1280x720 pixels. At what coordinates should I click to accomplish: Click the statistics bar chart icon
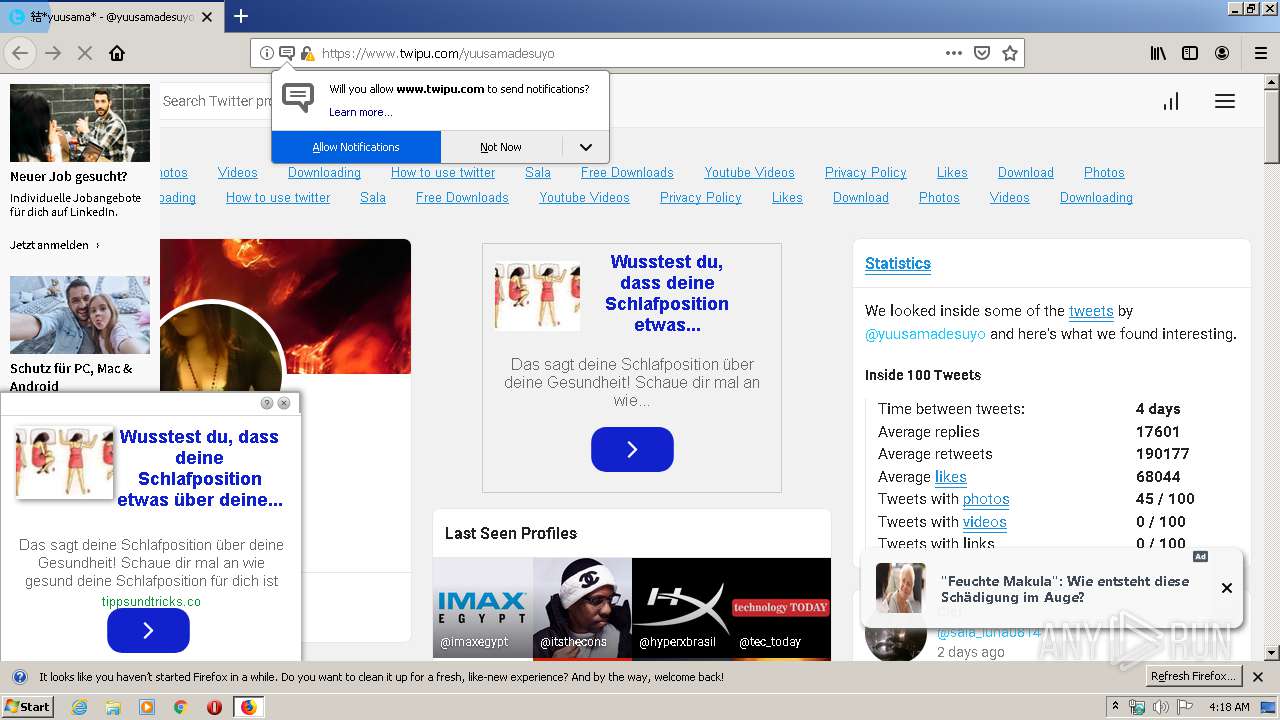click(x=1171, y=101)
